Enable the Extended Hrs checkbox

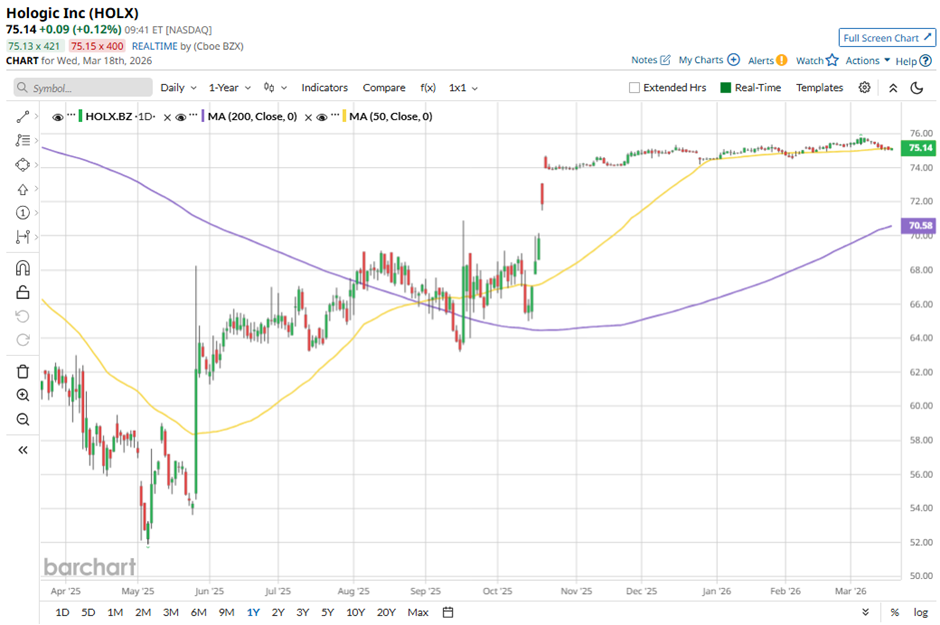click(x=634, y=87)
